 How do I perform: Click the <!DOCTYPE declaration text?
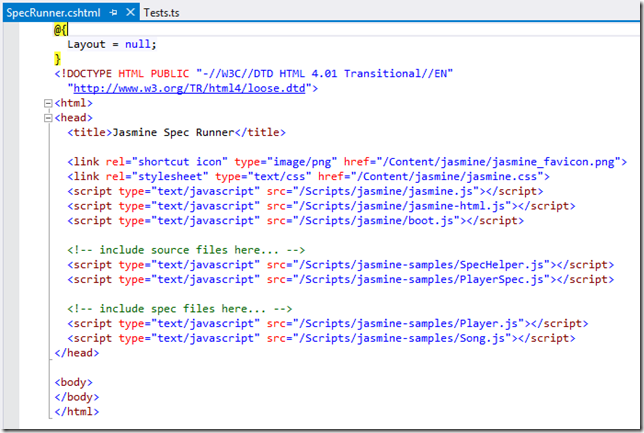click(x=254, y=74)
